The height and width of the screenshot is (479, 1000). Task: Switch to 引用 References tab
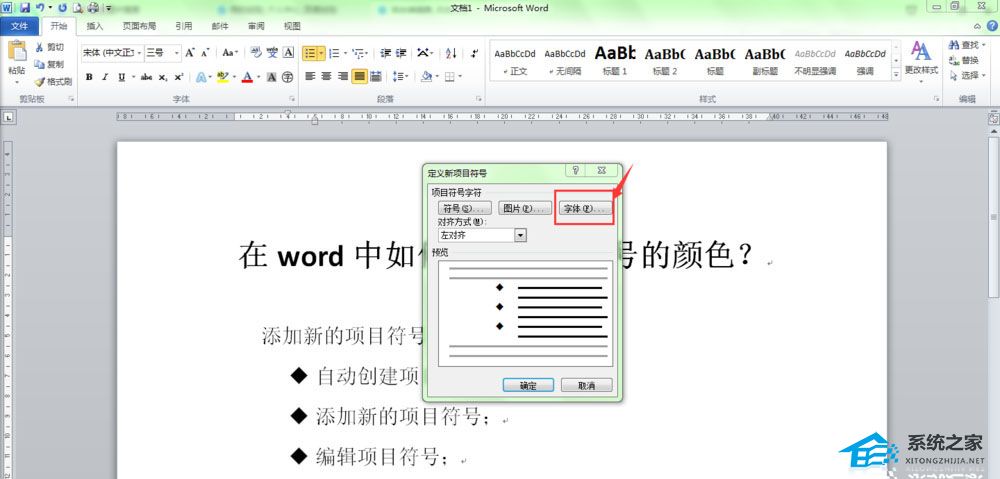(x=184, y=26)
